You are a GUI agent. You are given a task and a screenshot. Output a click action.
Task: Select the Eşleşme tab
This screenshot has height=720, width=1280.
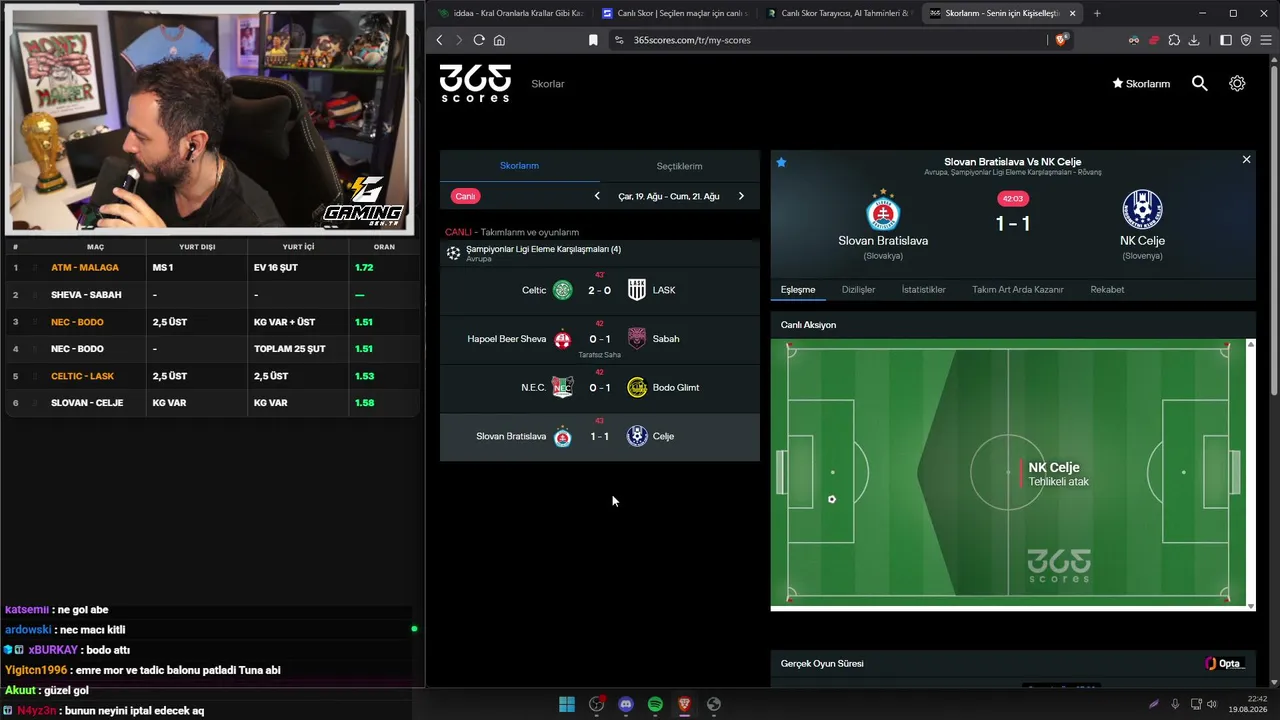(x=798, y=290)
